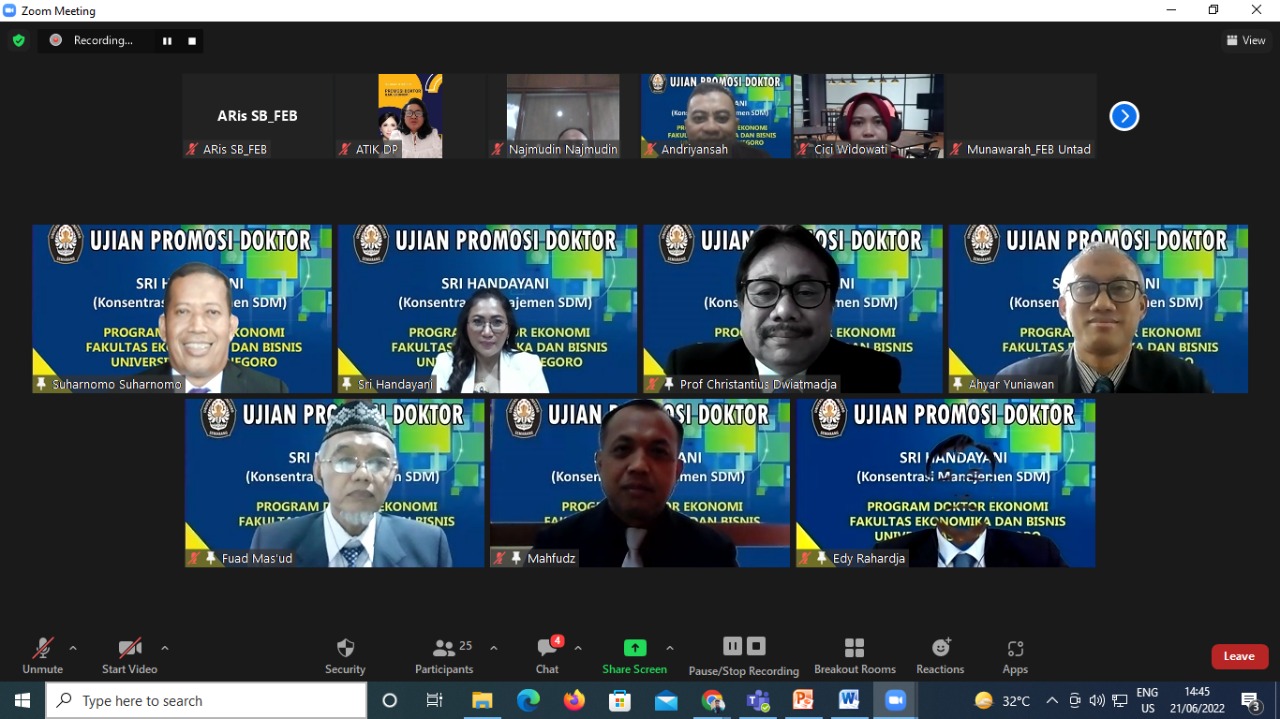The width and height of the screenshot is (1280, 719).
Task: Start Video with camera button
Action: (x=129, y=655)
